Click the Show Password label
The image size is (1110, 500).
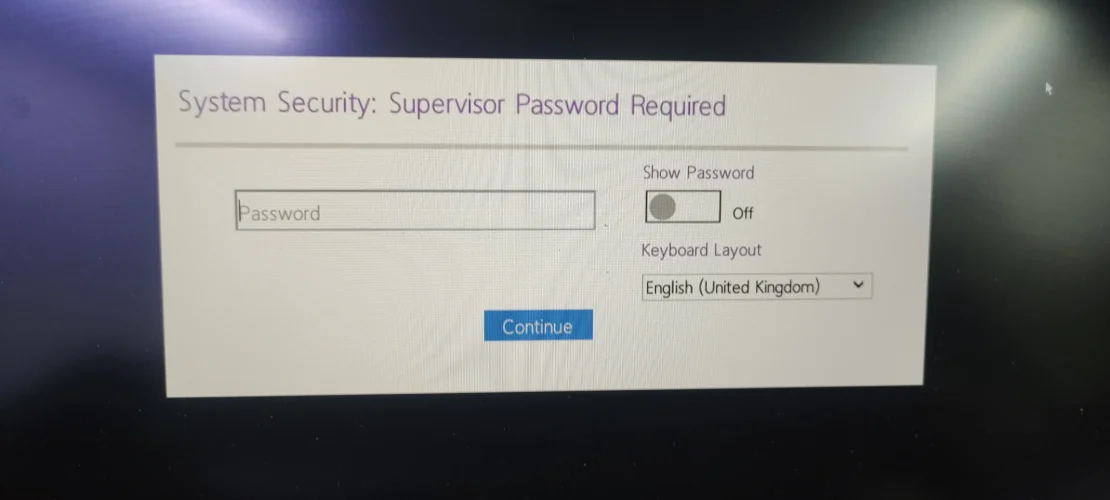(x=698, y=173)
